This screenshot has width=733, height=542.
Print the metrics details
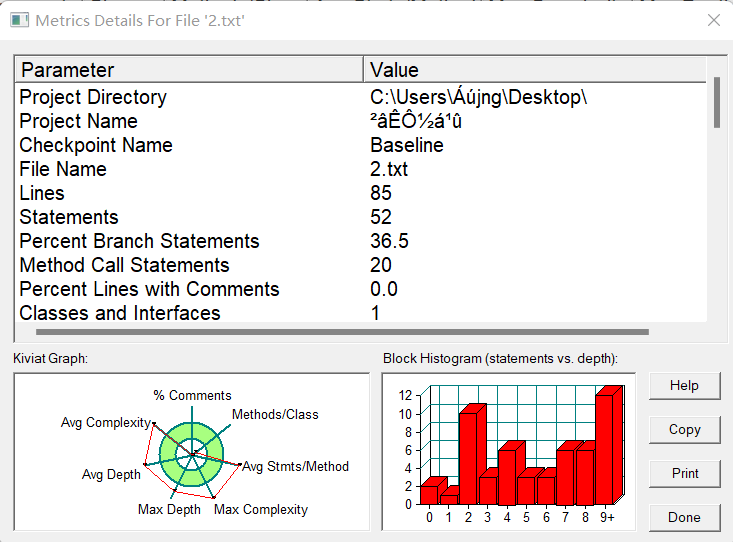pos(684,474)
